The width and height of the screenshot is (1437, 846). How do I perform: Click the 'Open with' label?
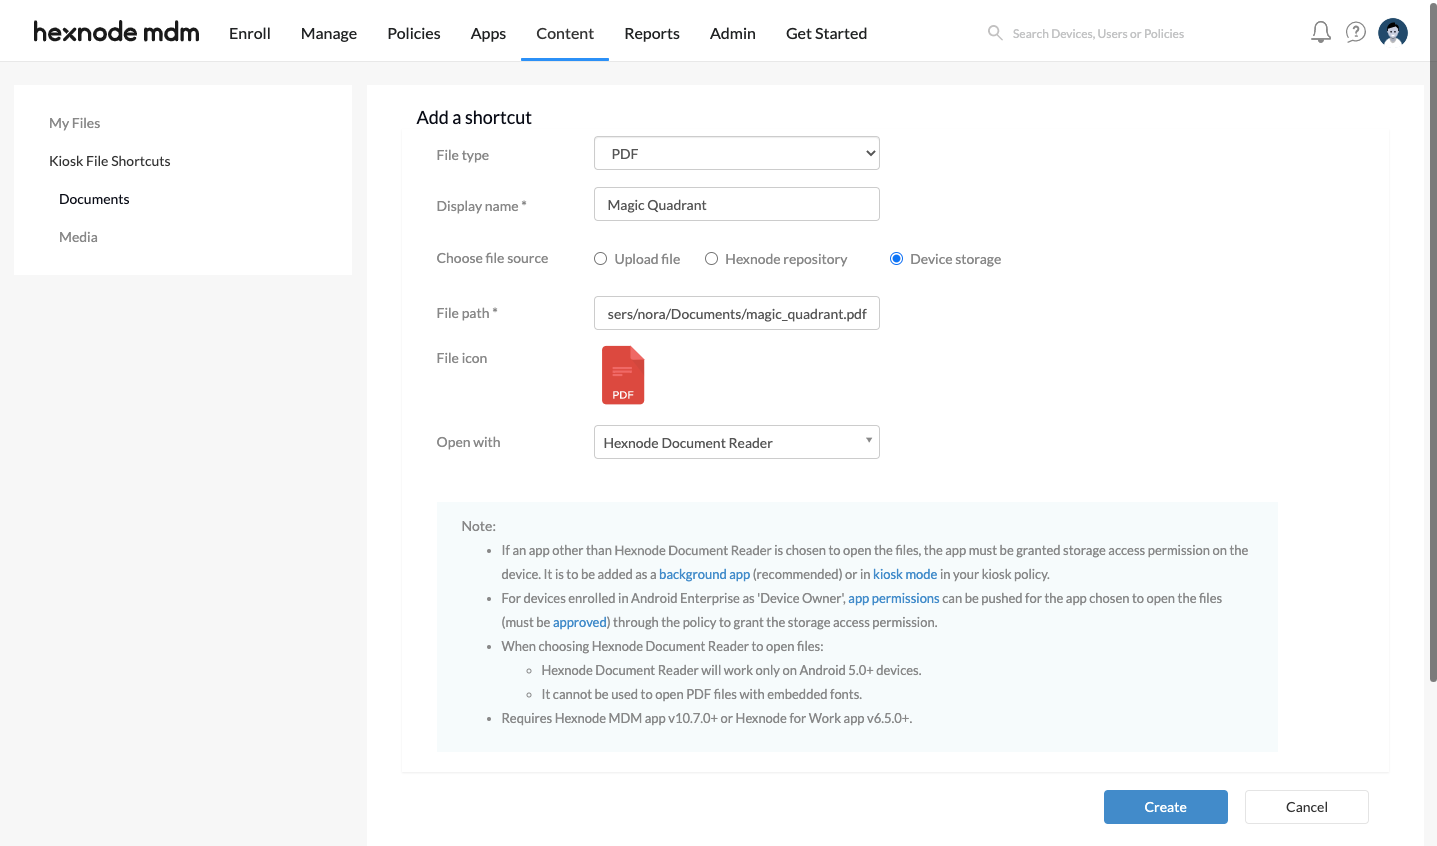[468, 442]
